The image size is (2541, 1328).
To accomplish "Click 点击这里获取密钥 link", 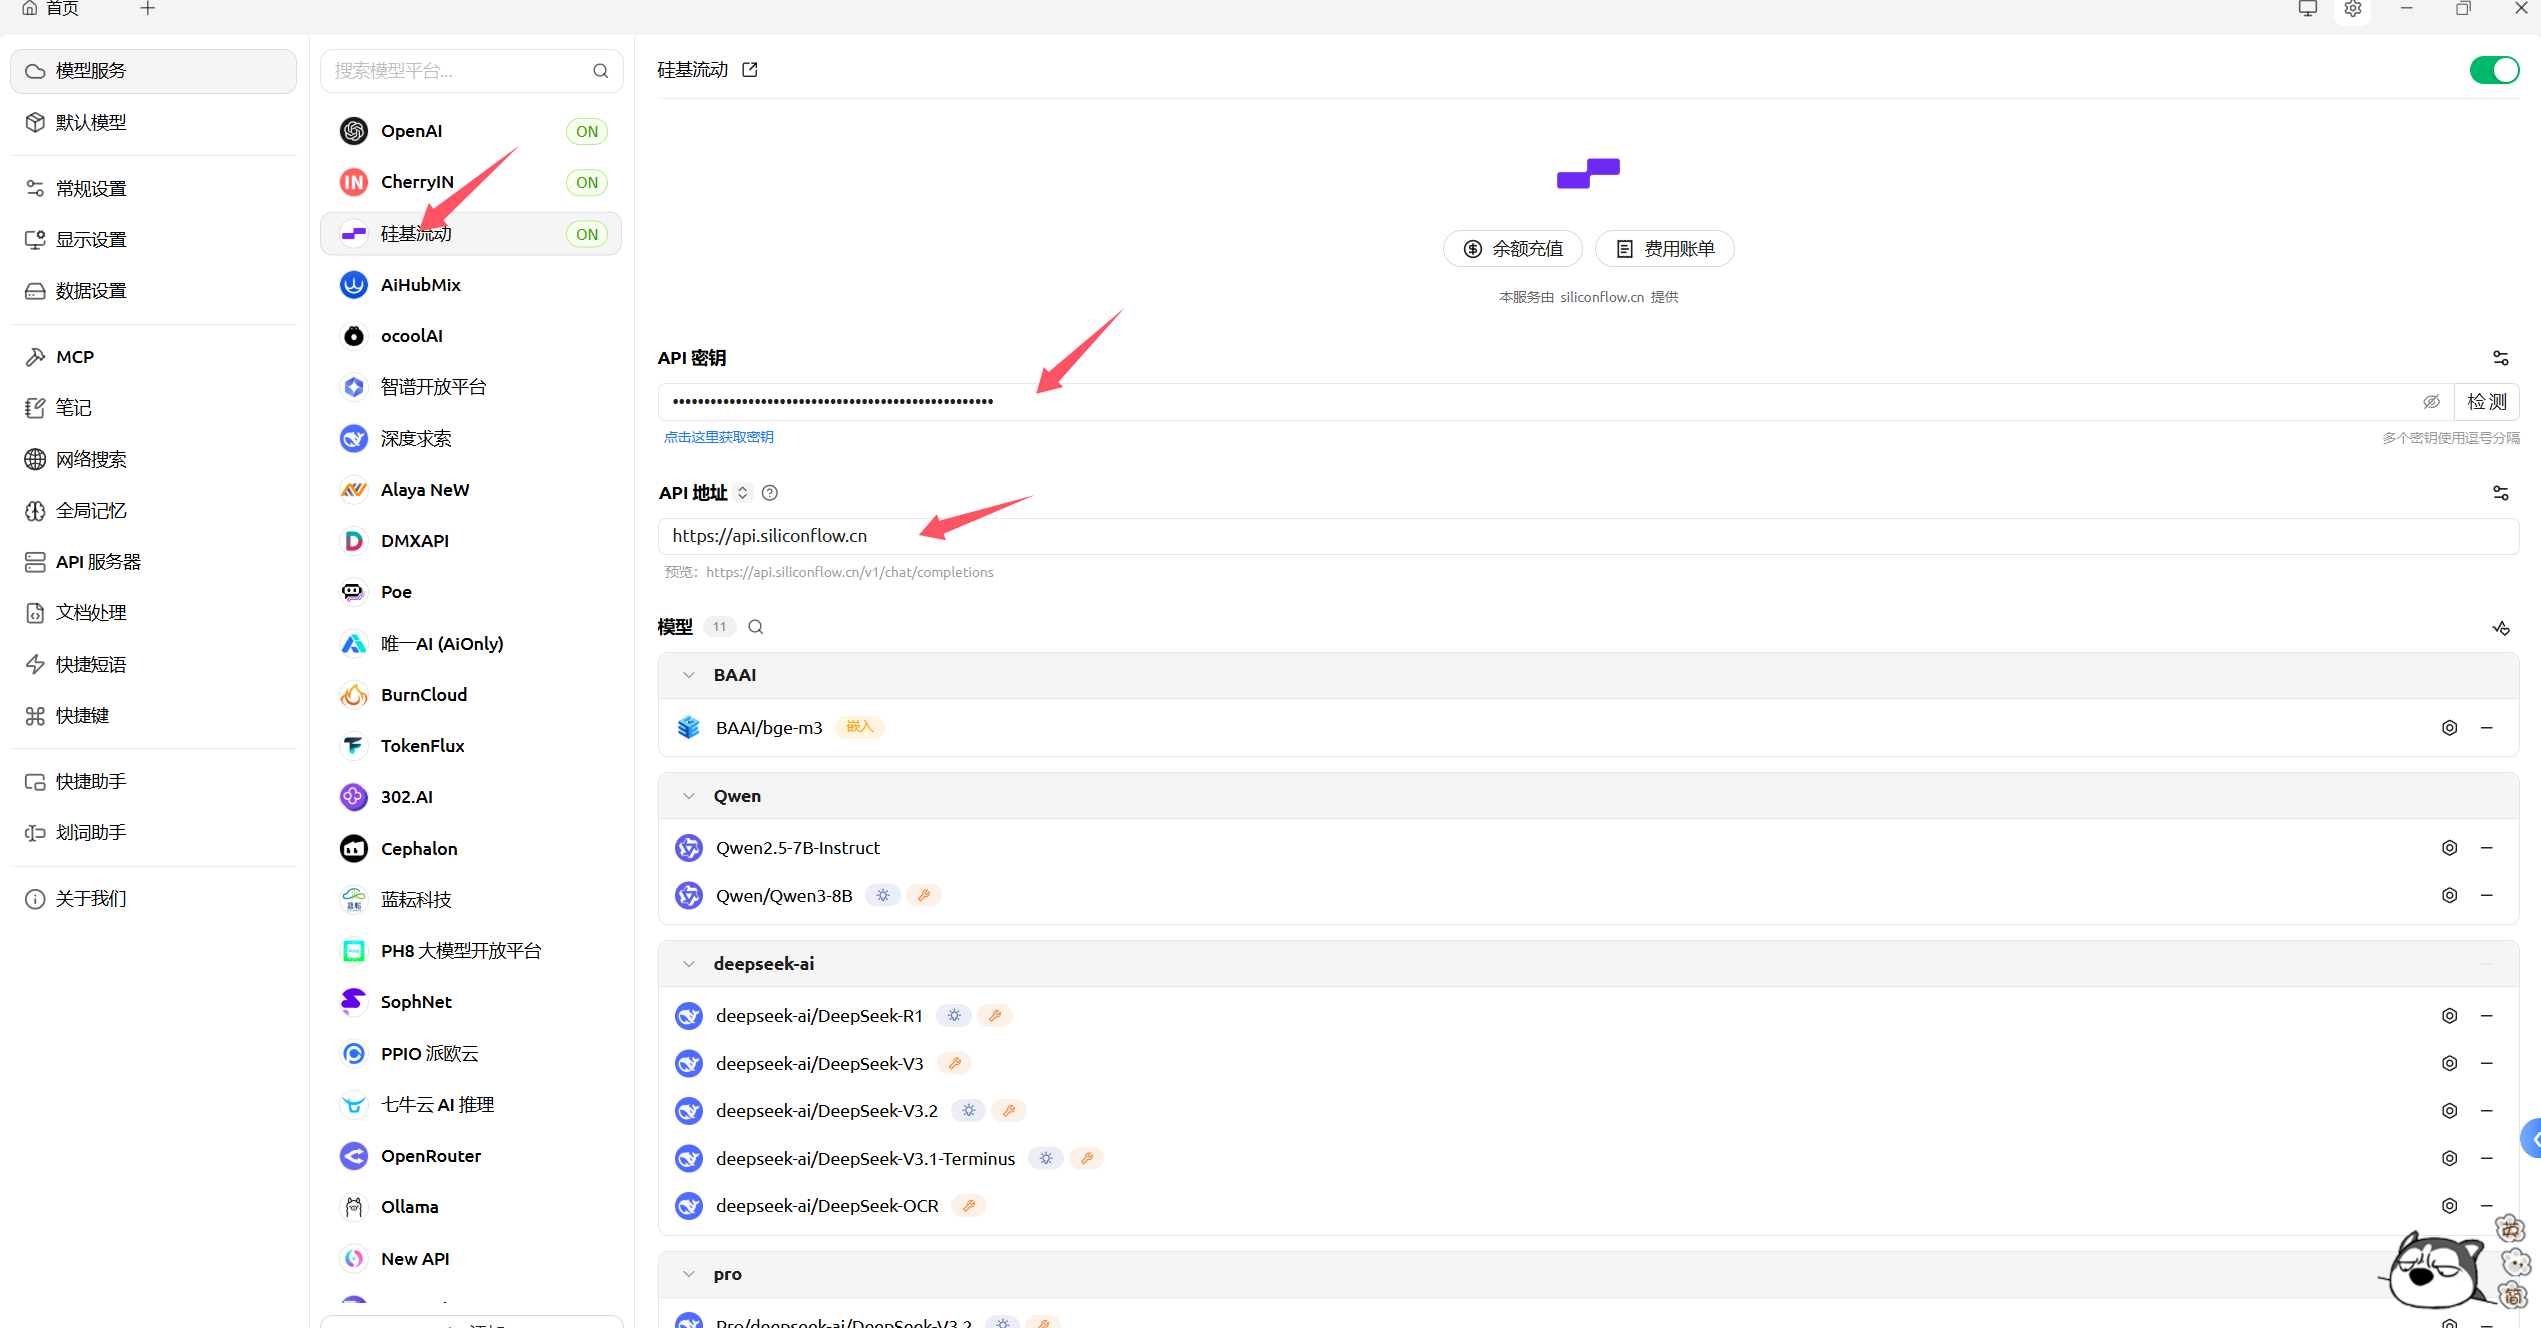I will pos(719,437).
